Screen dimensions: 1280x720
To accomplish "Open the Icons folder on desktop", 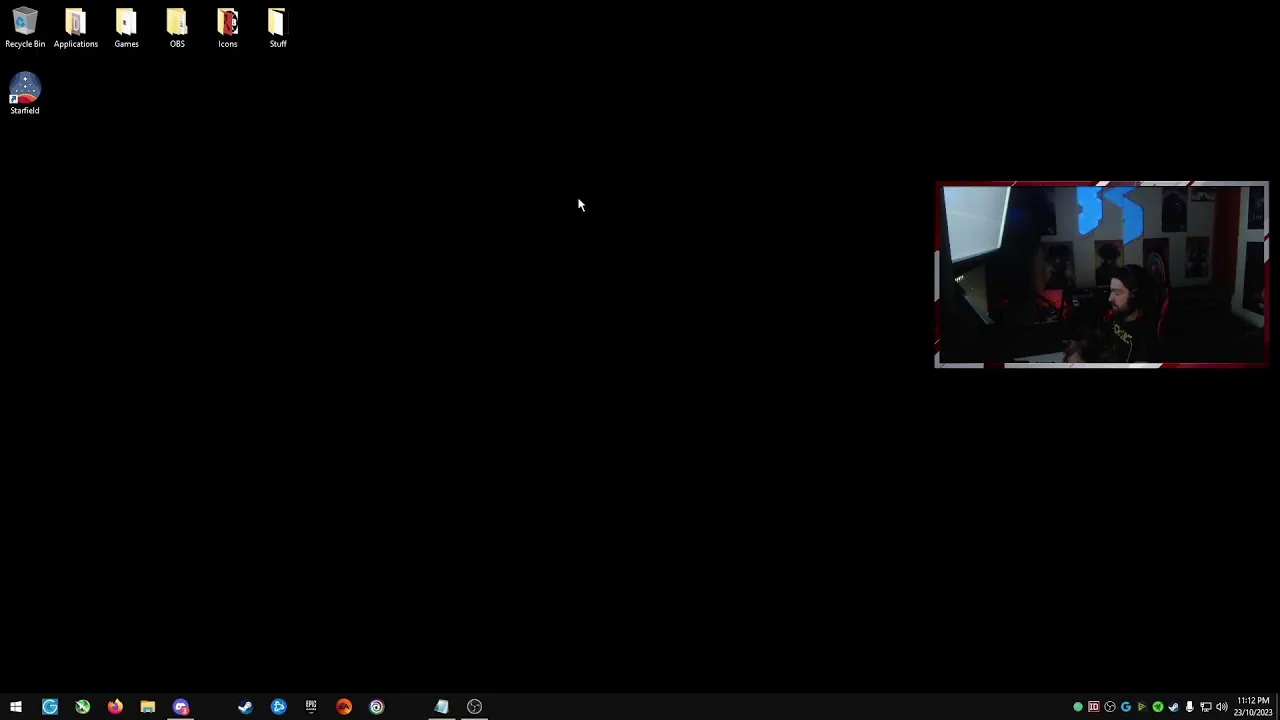I will point(228,28).
